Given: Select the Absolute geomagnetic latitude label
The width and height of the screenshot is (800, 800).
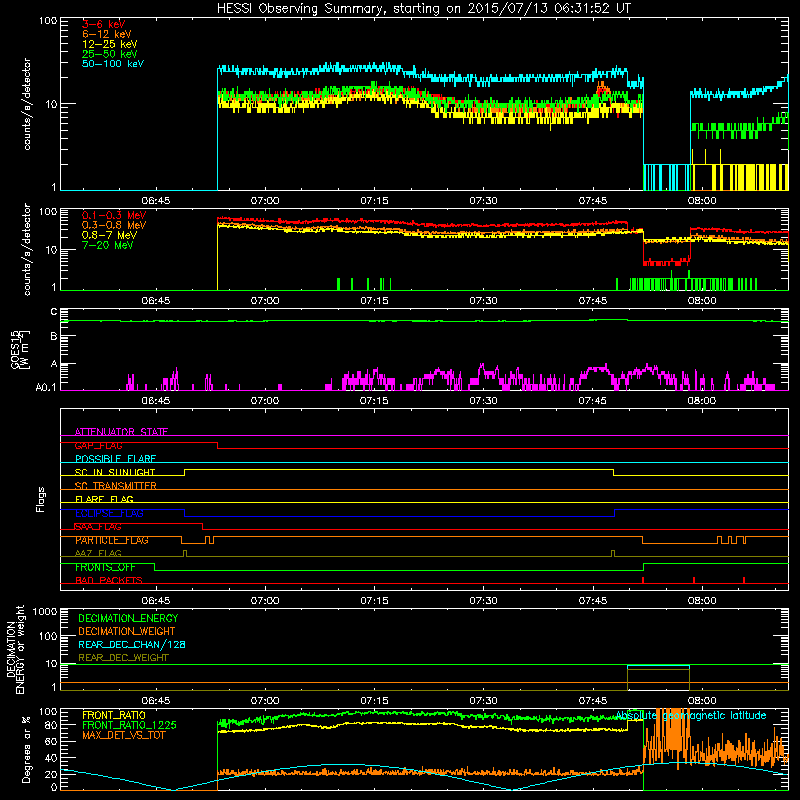Looking at the screenshot, I should pyautogui.click(x=691, y=715).
